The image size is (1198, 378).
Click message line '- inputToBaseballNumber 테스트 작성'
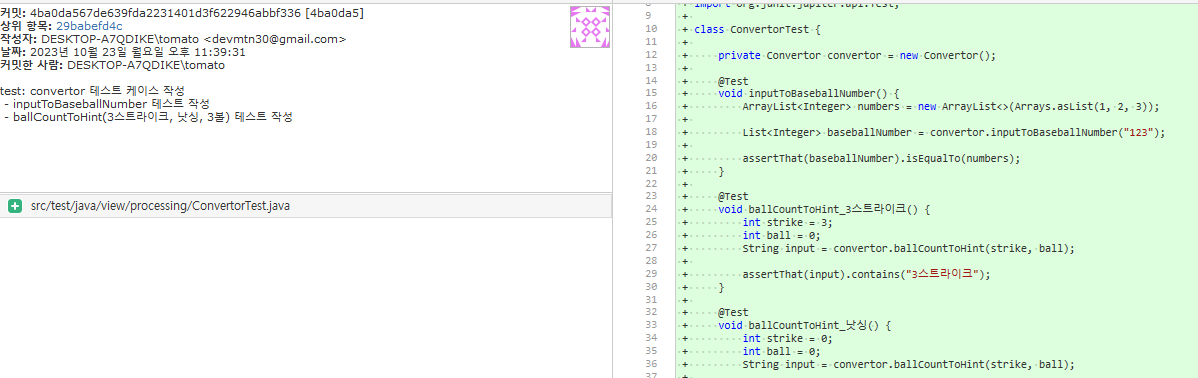(106, 103)
